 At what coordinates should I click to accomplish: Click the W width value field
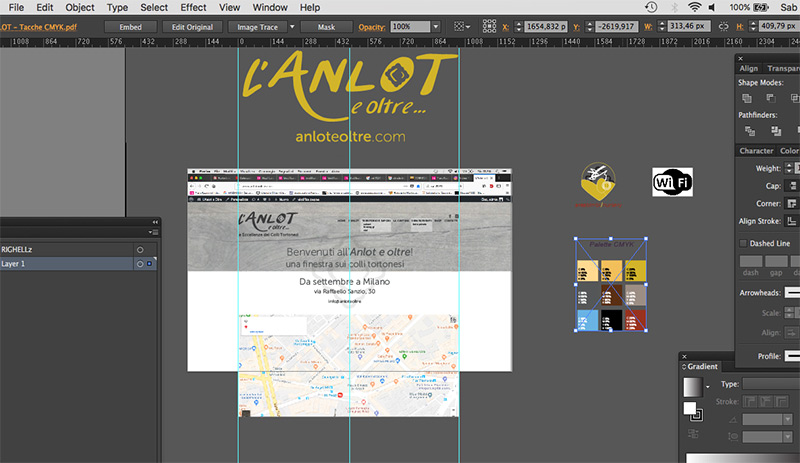(x=688, y=27)
